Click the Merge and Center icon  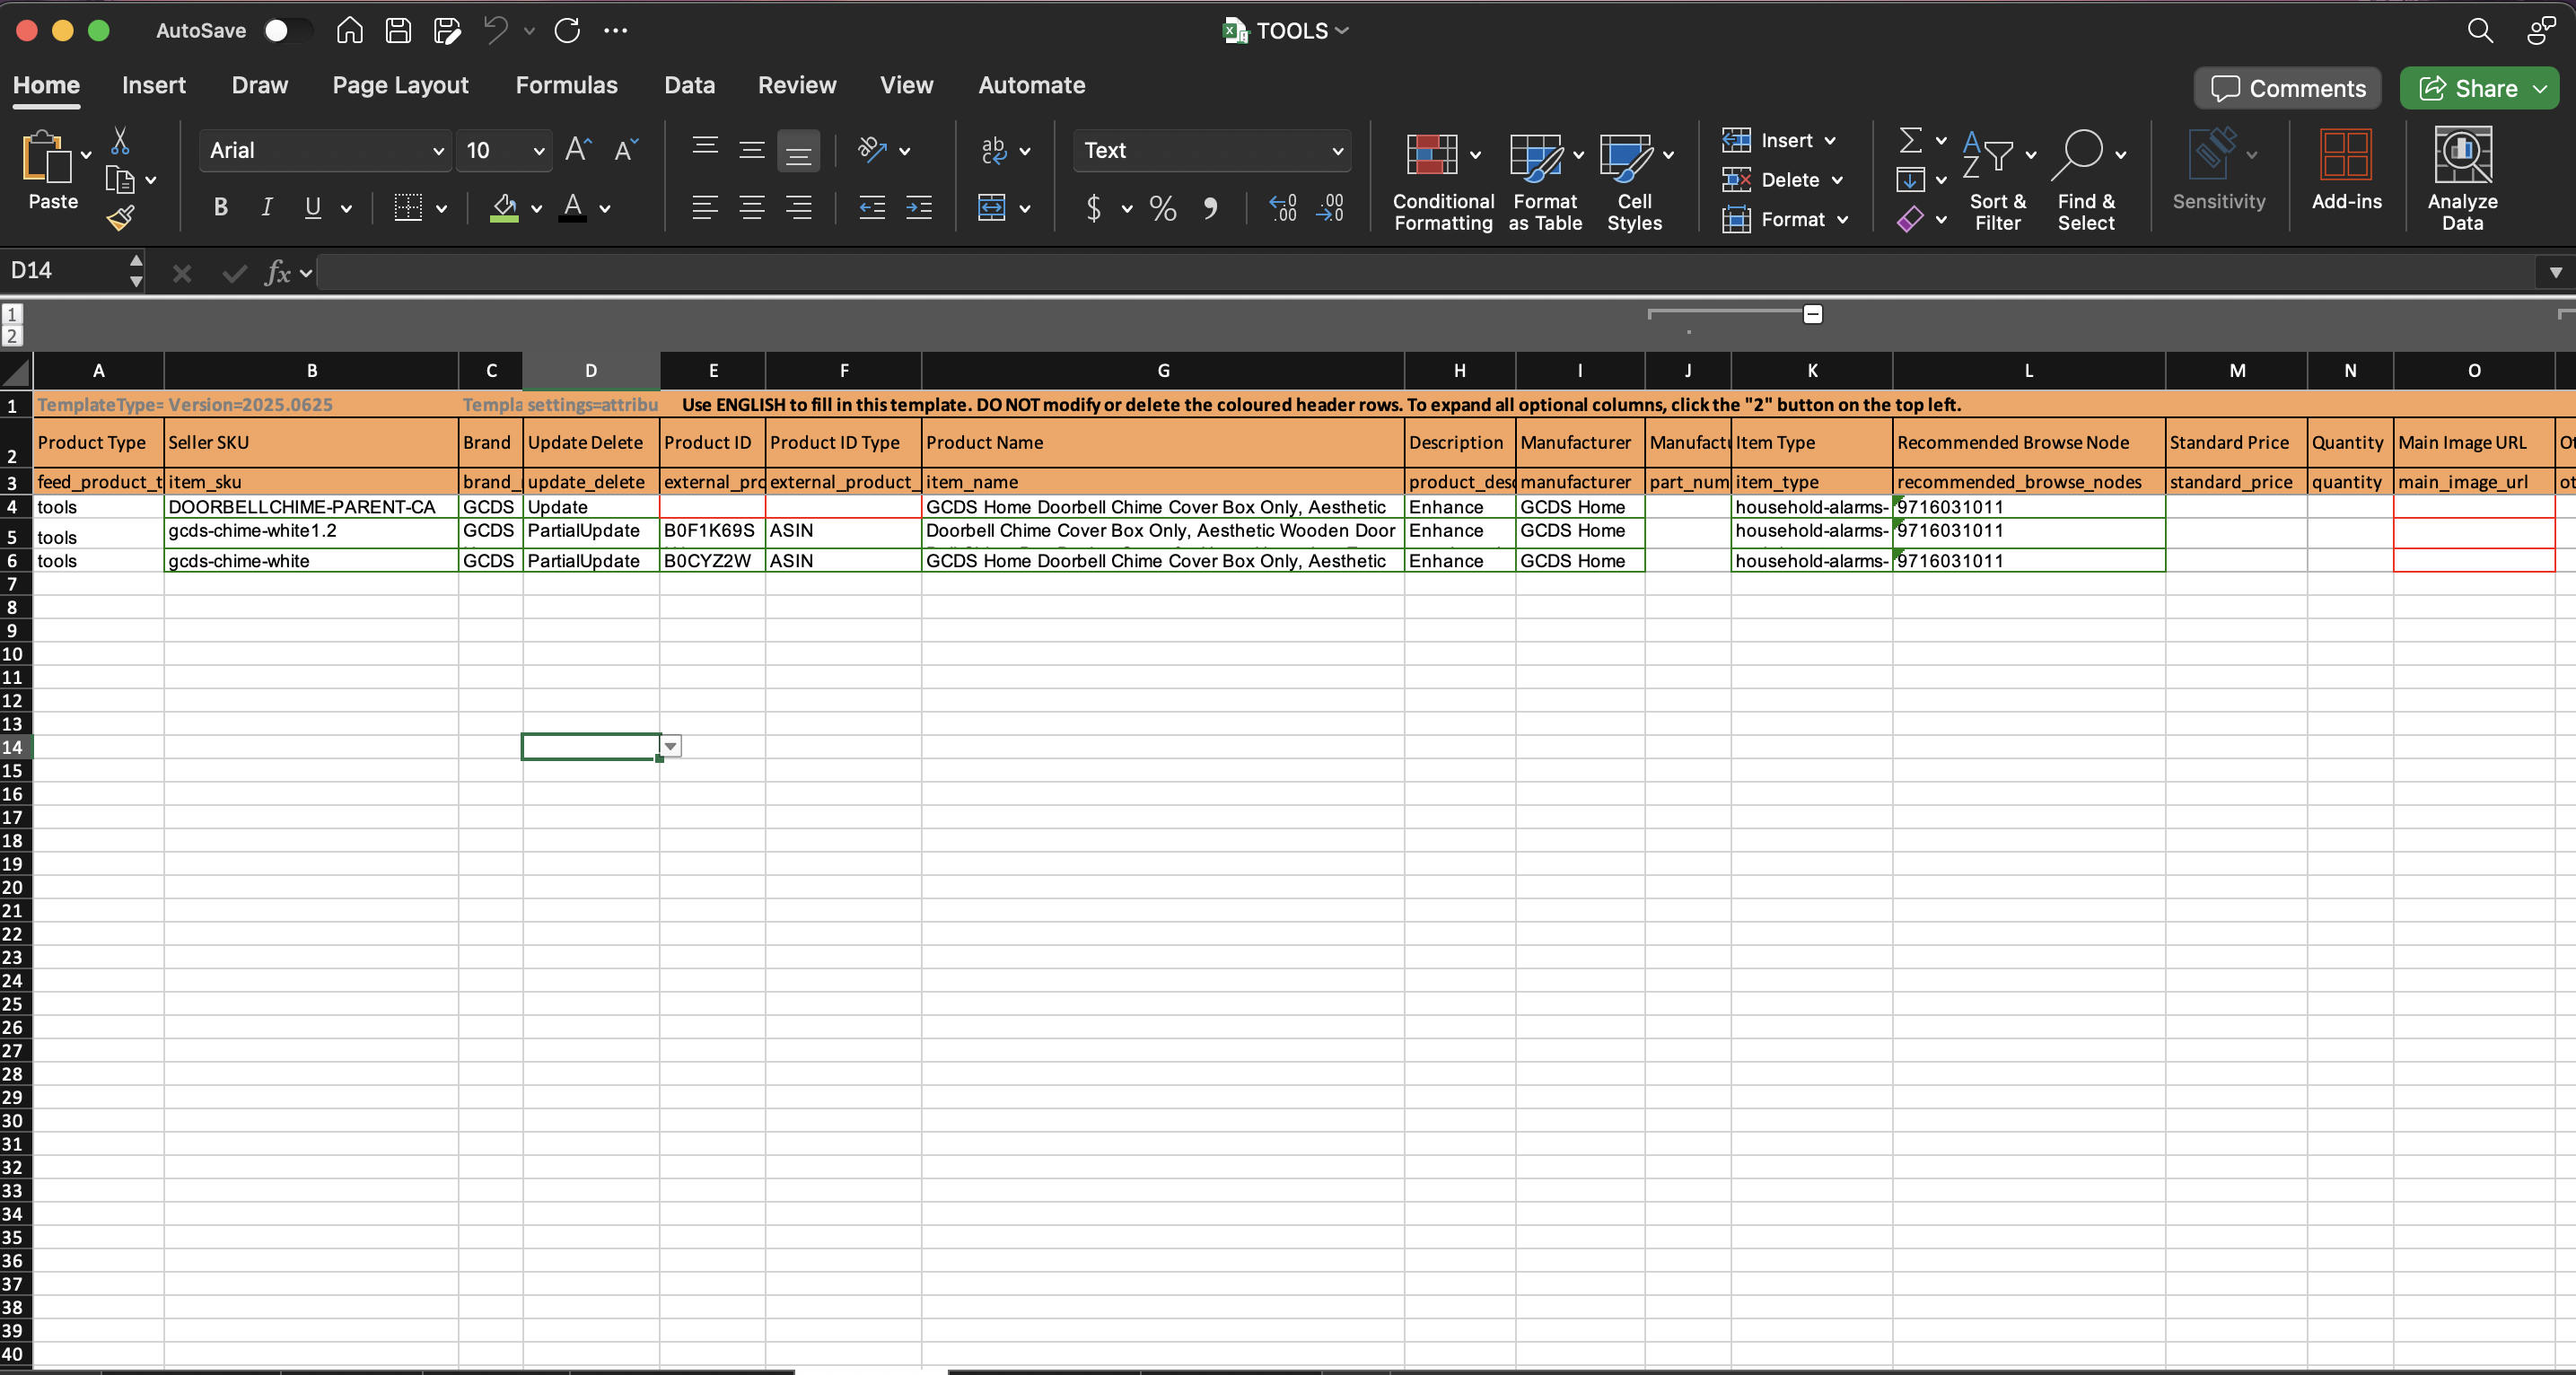coord(992,208)
